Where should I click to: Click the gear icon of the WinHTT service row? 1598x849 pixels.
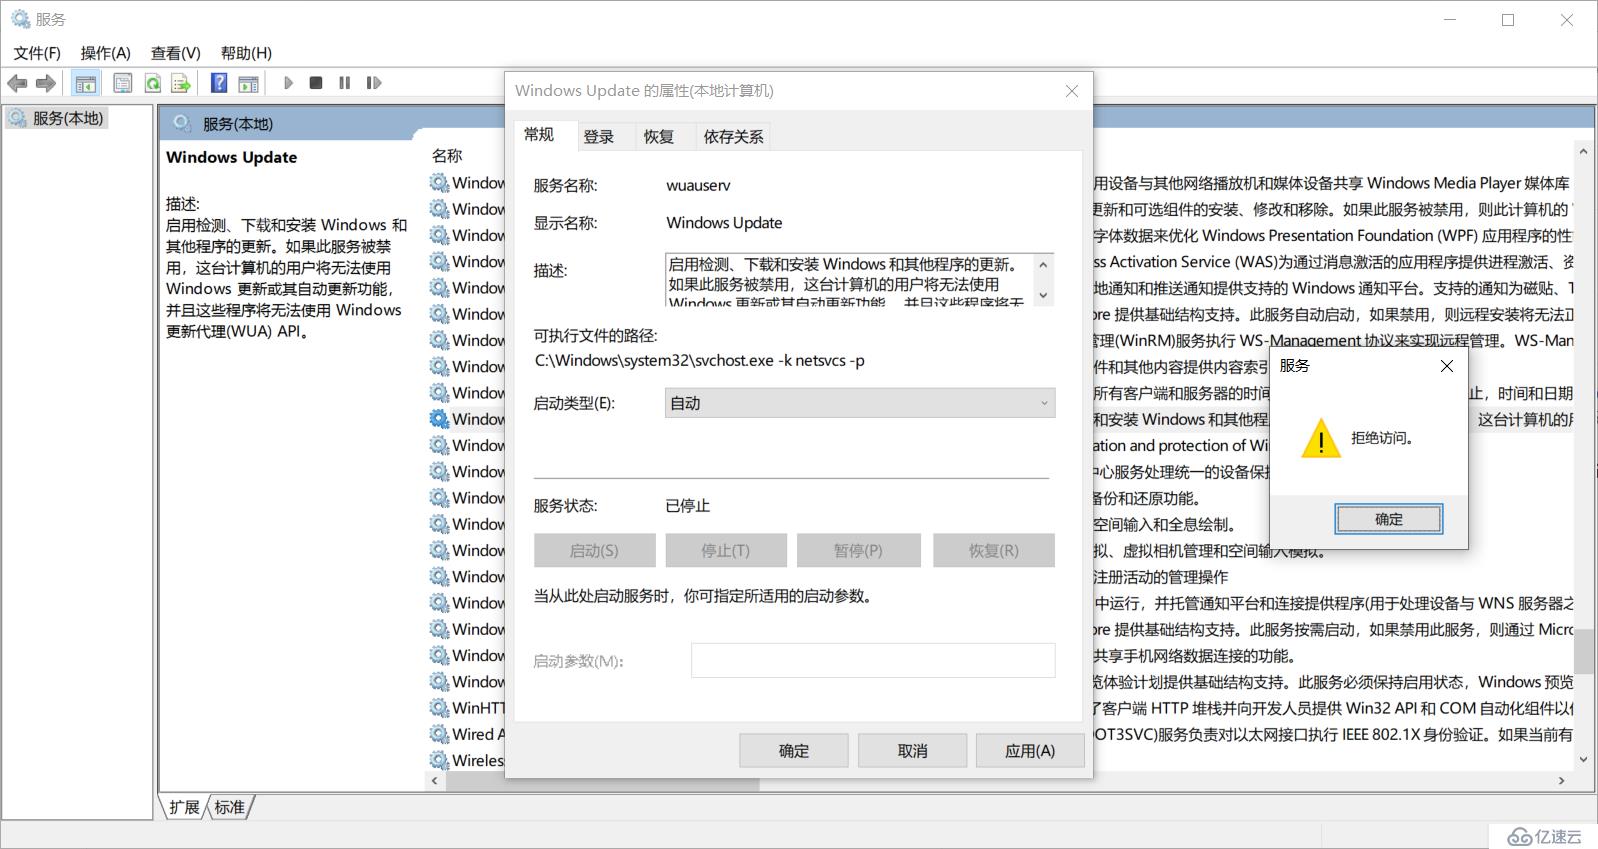point(439,708)
